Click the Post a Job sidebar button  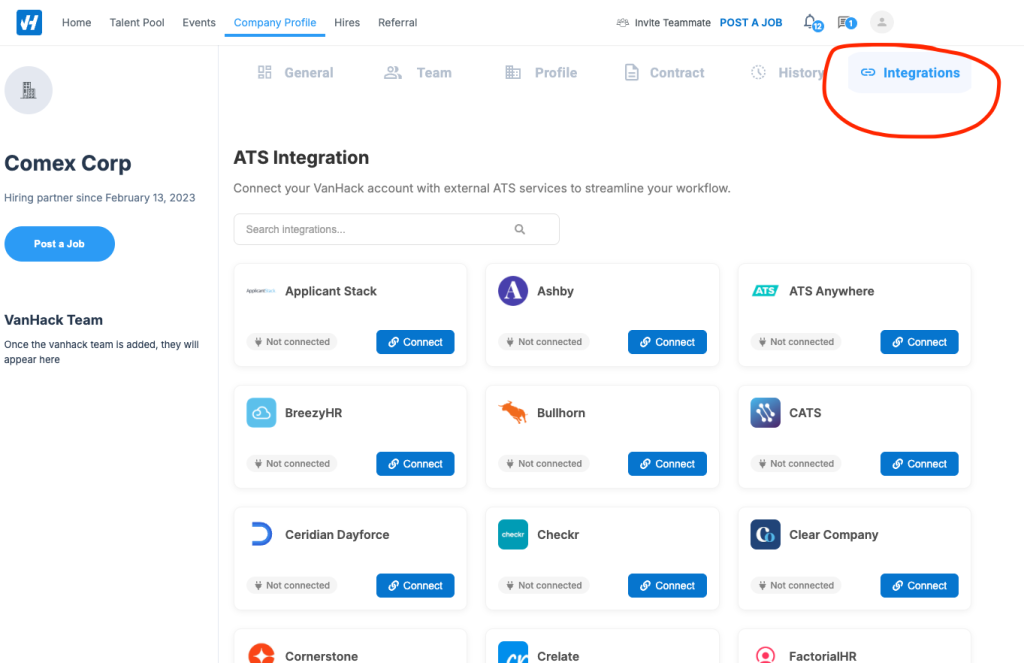pyautogui.click(x=59, y=243)
